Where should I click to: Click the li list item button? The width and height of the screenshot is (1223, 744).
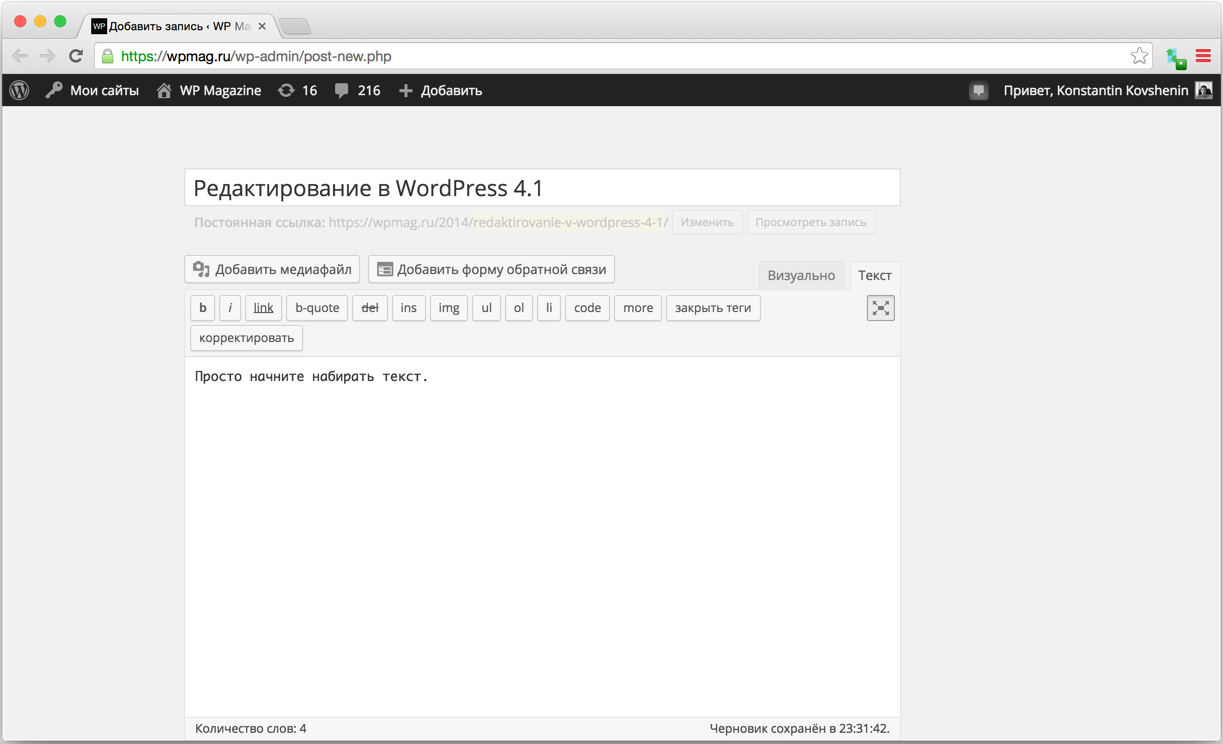[549, 308]
